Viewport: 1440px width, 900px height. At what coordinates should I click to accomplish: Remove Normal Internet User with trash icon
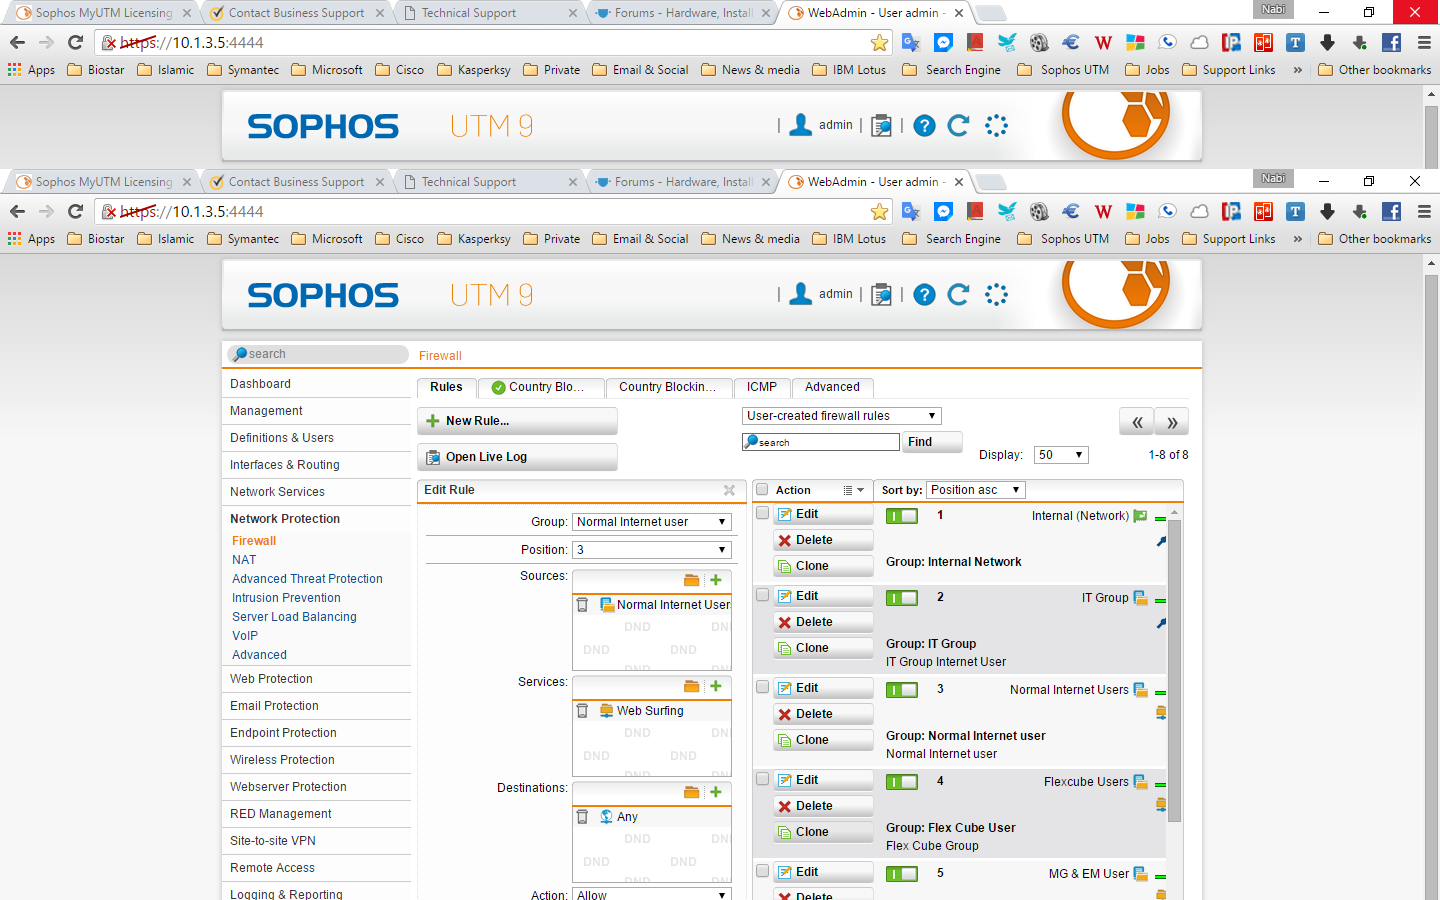pyautogui.click(x=582, y=604)
